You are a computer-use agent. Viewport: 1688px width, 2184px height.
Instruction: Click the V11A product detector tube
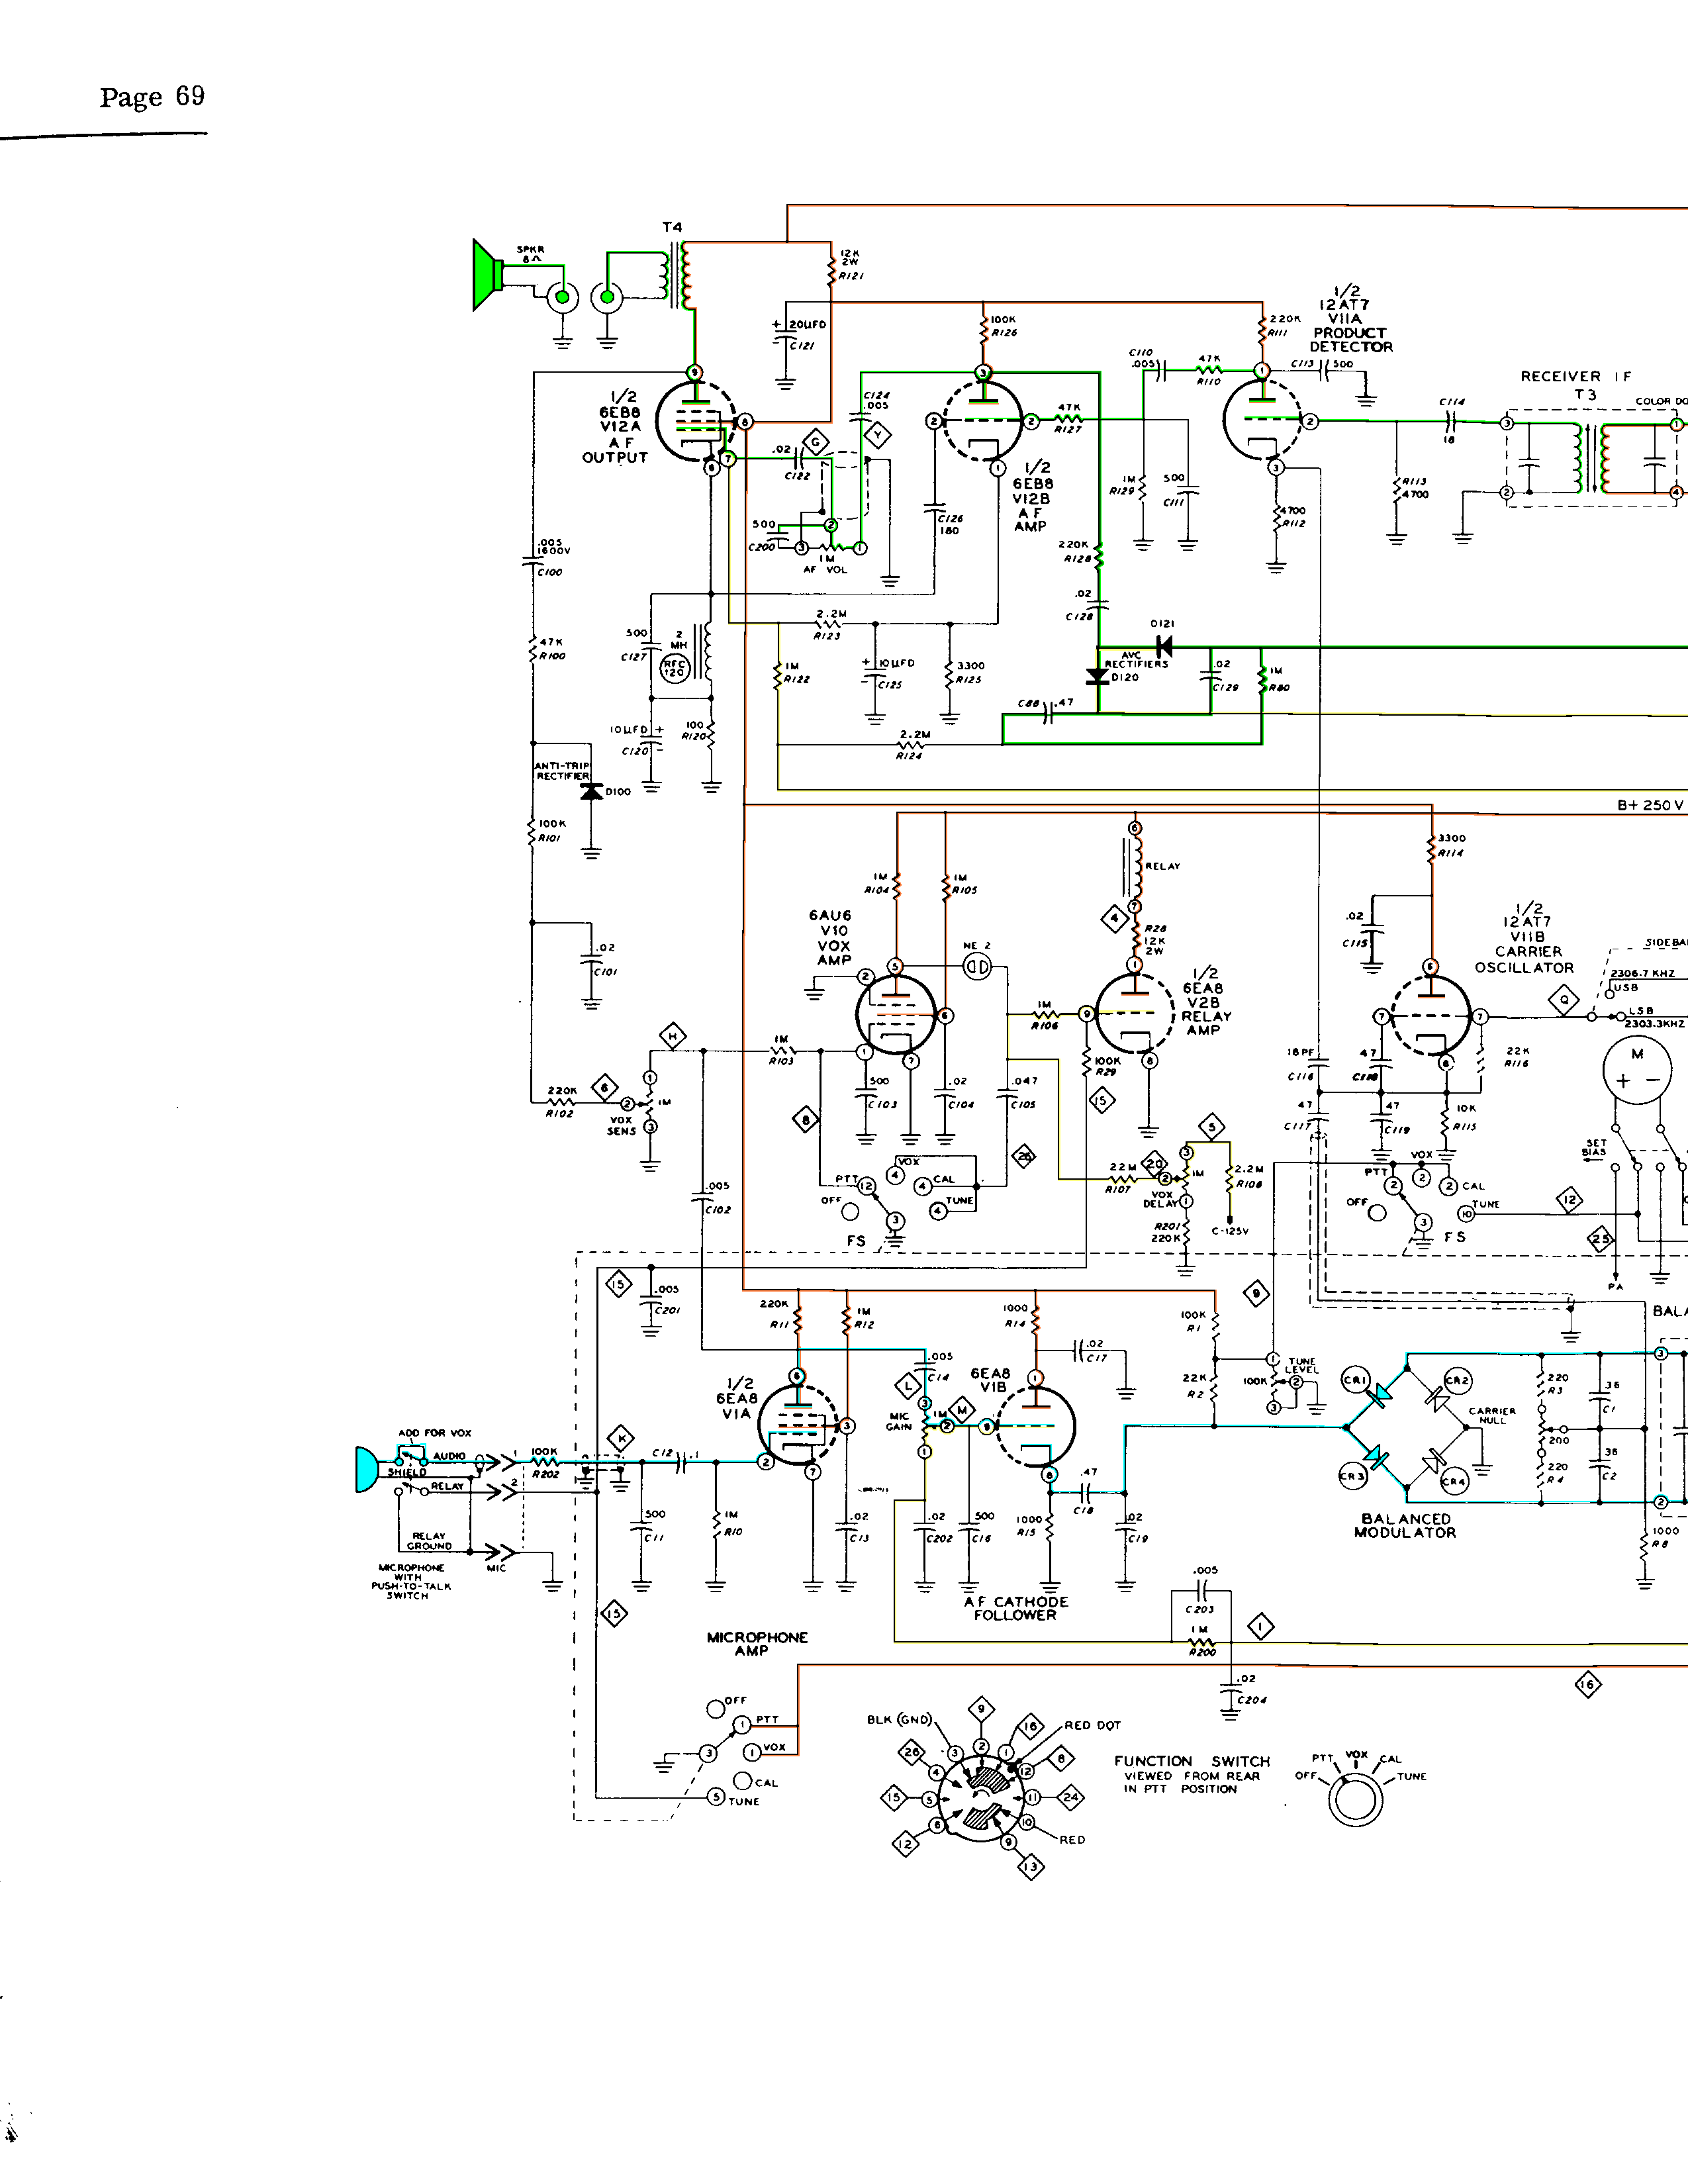(x=1262, y=421)
